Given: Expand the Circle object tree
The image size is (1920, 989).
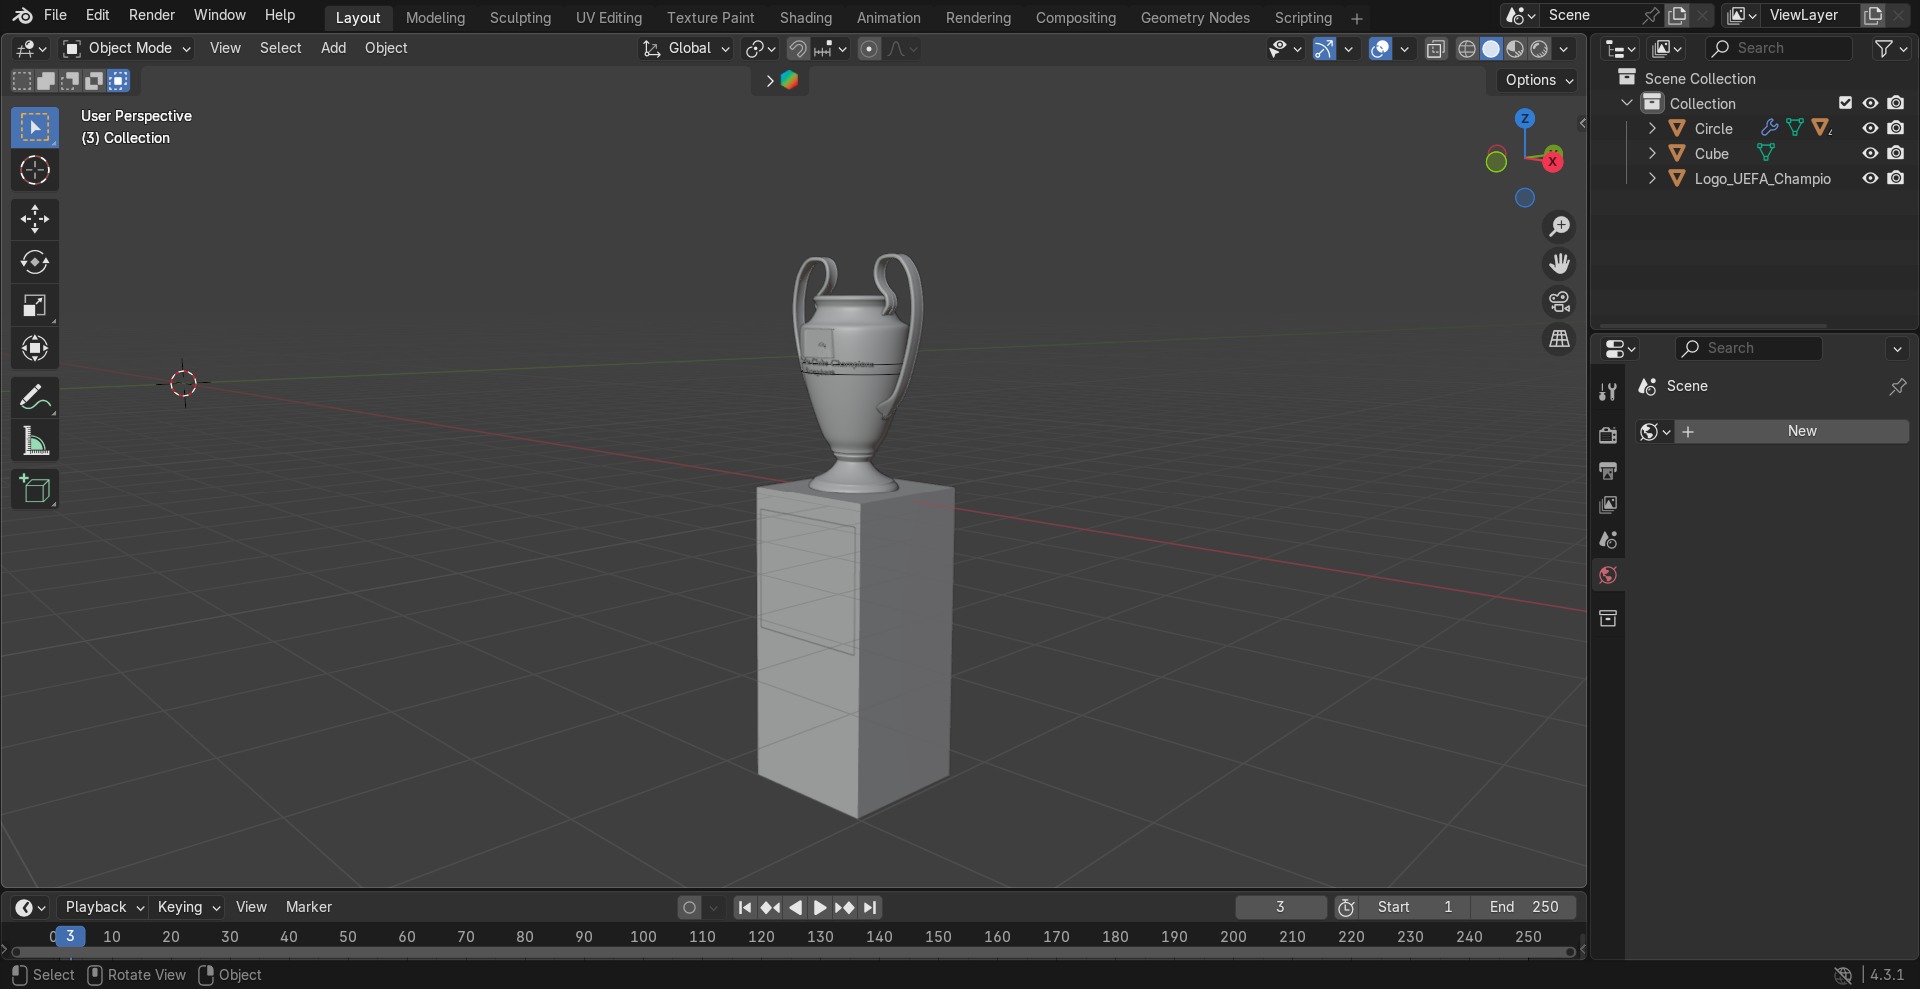Looking at the screenshot, I should 1652,128.
